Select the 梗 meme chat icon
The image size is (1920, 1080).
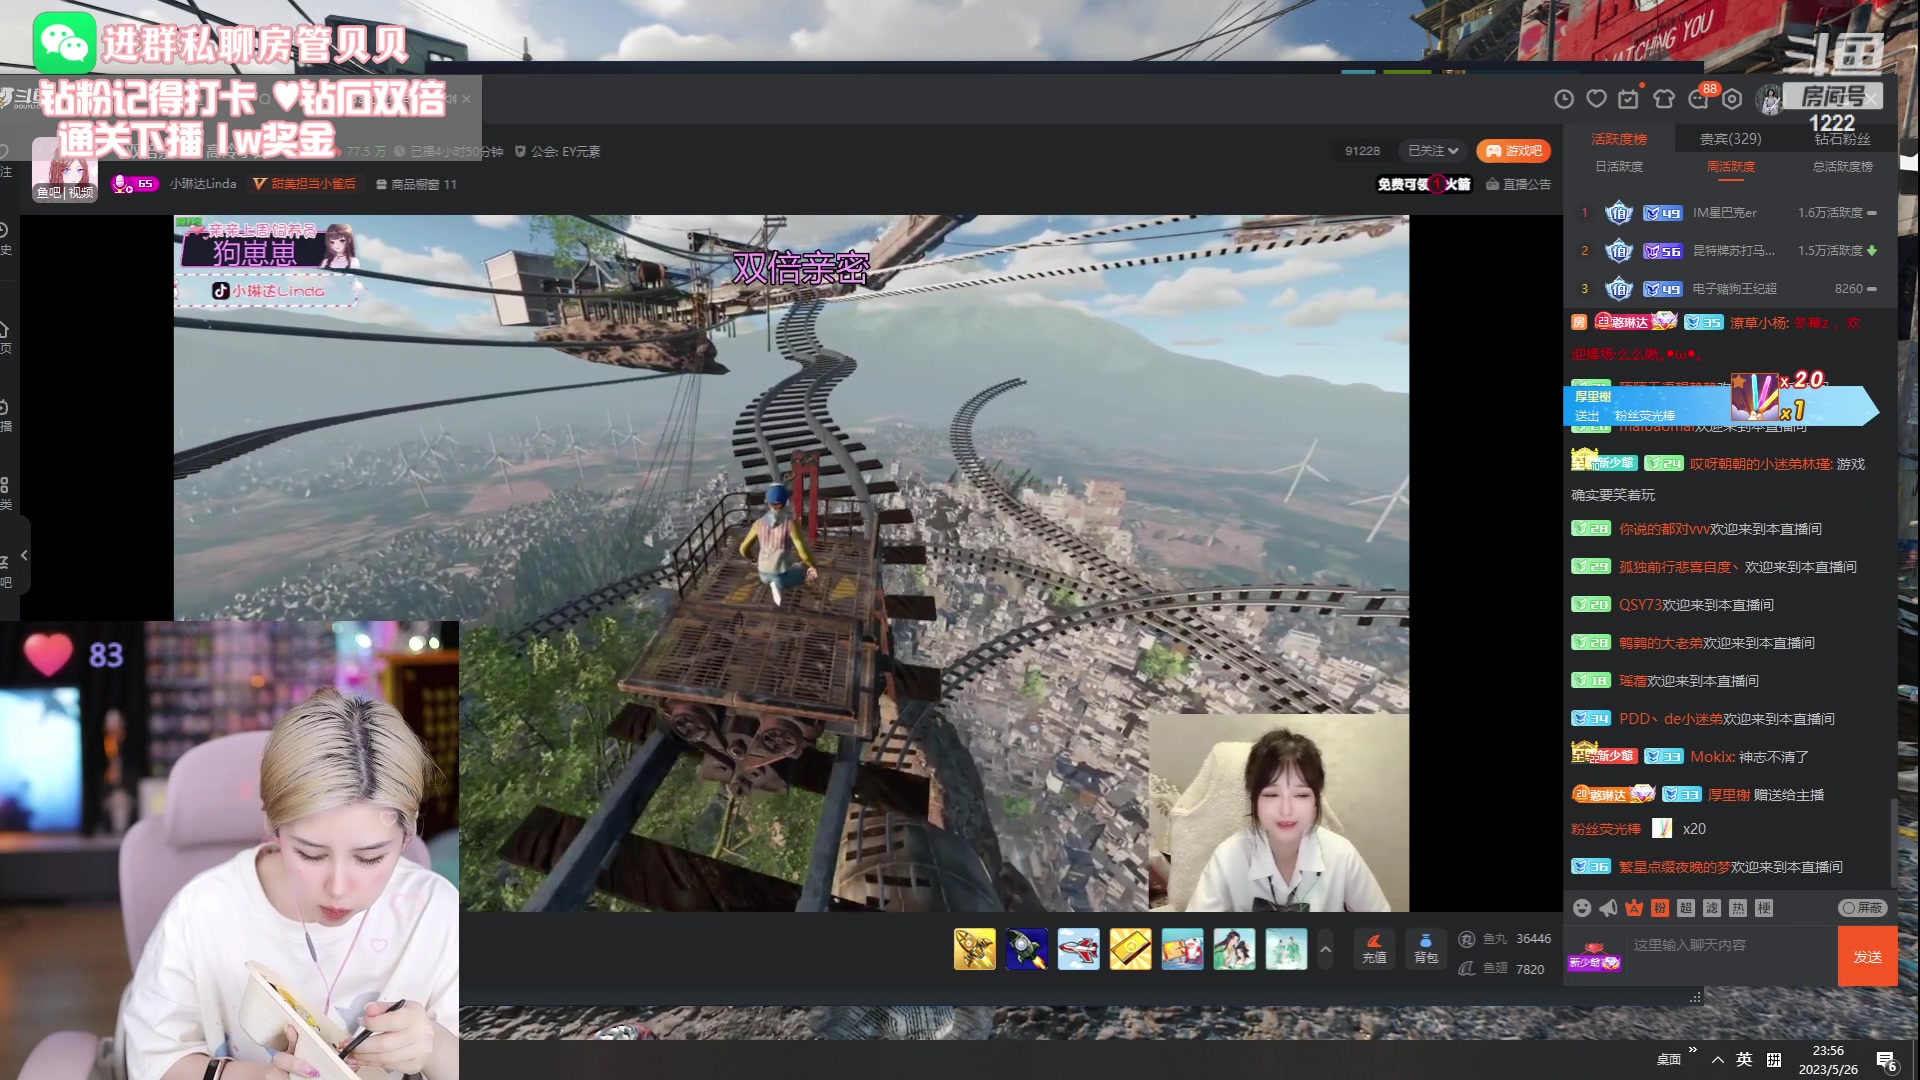(1764, 908)
